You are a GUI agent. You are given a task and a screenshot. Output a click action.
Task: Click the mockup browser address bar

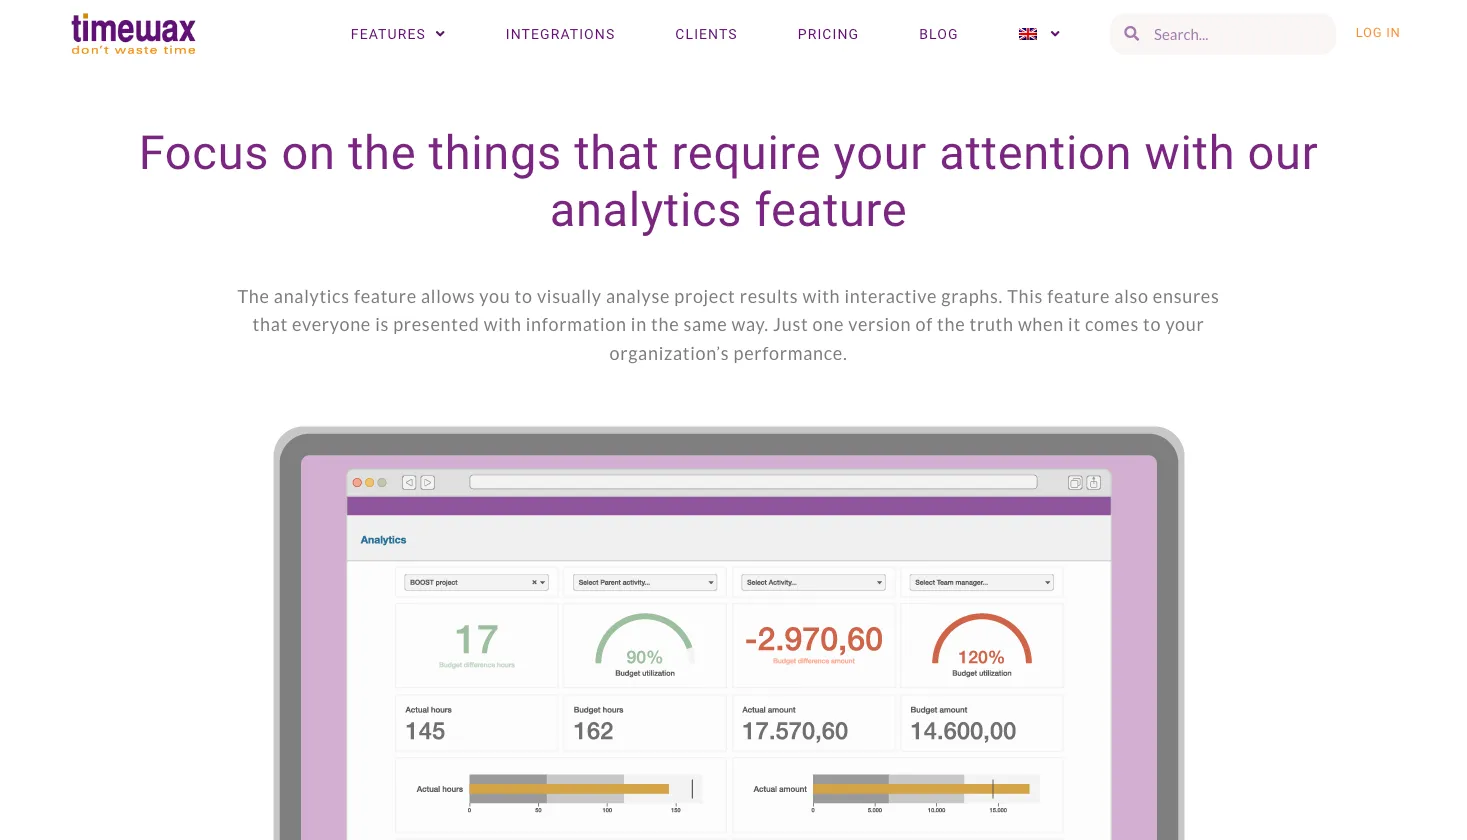click(753, 482)
